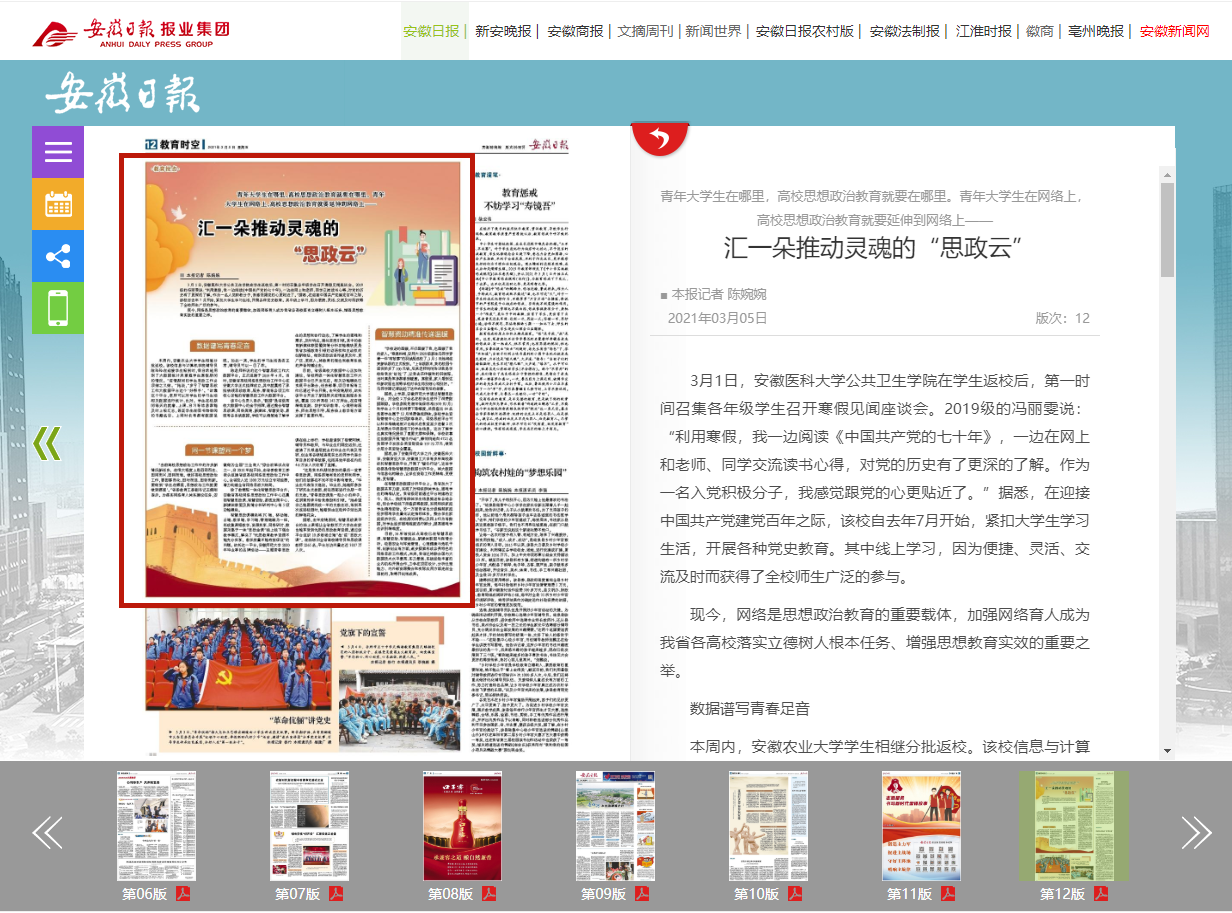Click the red back arrow button

coord(660,138)
